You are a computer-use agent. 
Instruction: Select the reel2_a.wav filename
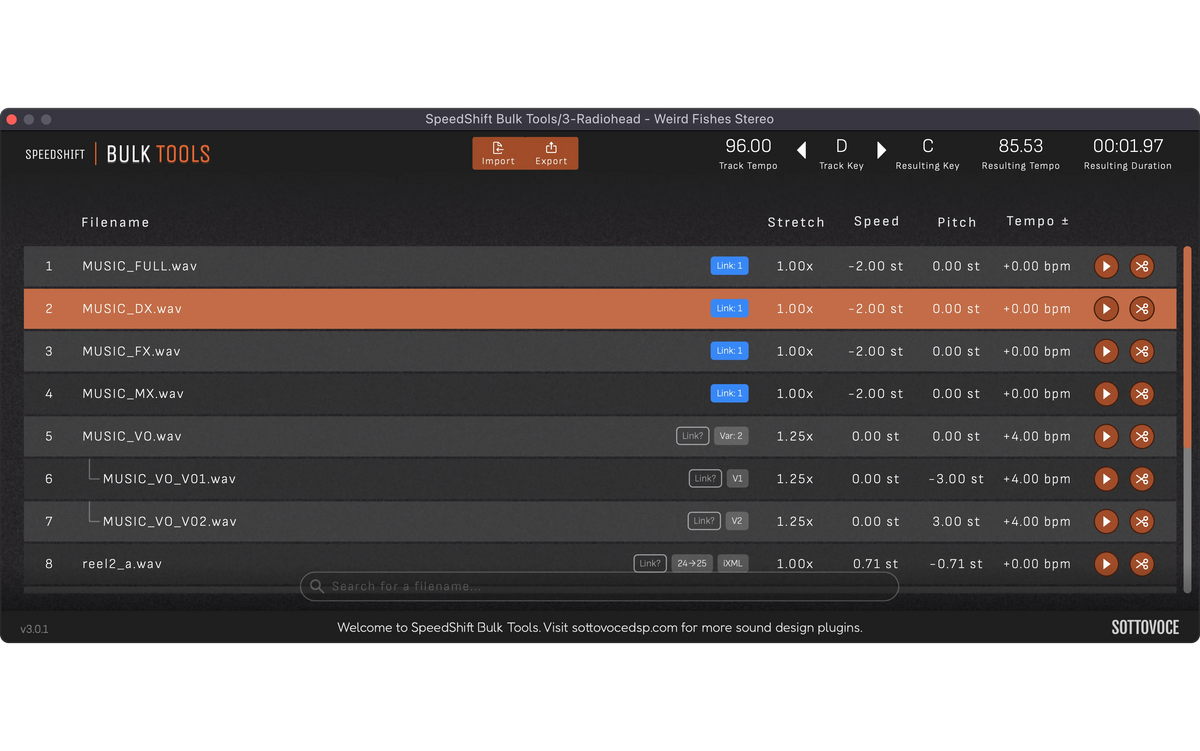(x=122, y=564)
